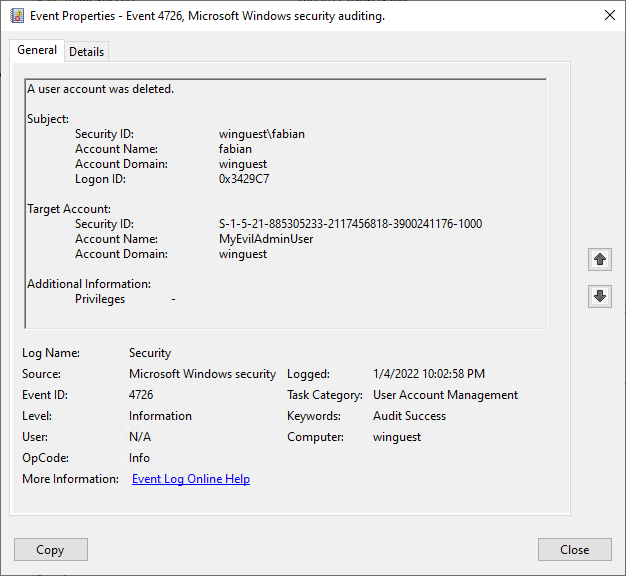Open the Event Log Online Help link
Image resolution: width=626 pixels, height=576 pixels.
coord(191,479)
